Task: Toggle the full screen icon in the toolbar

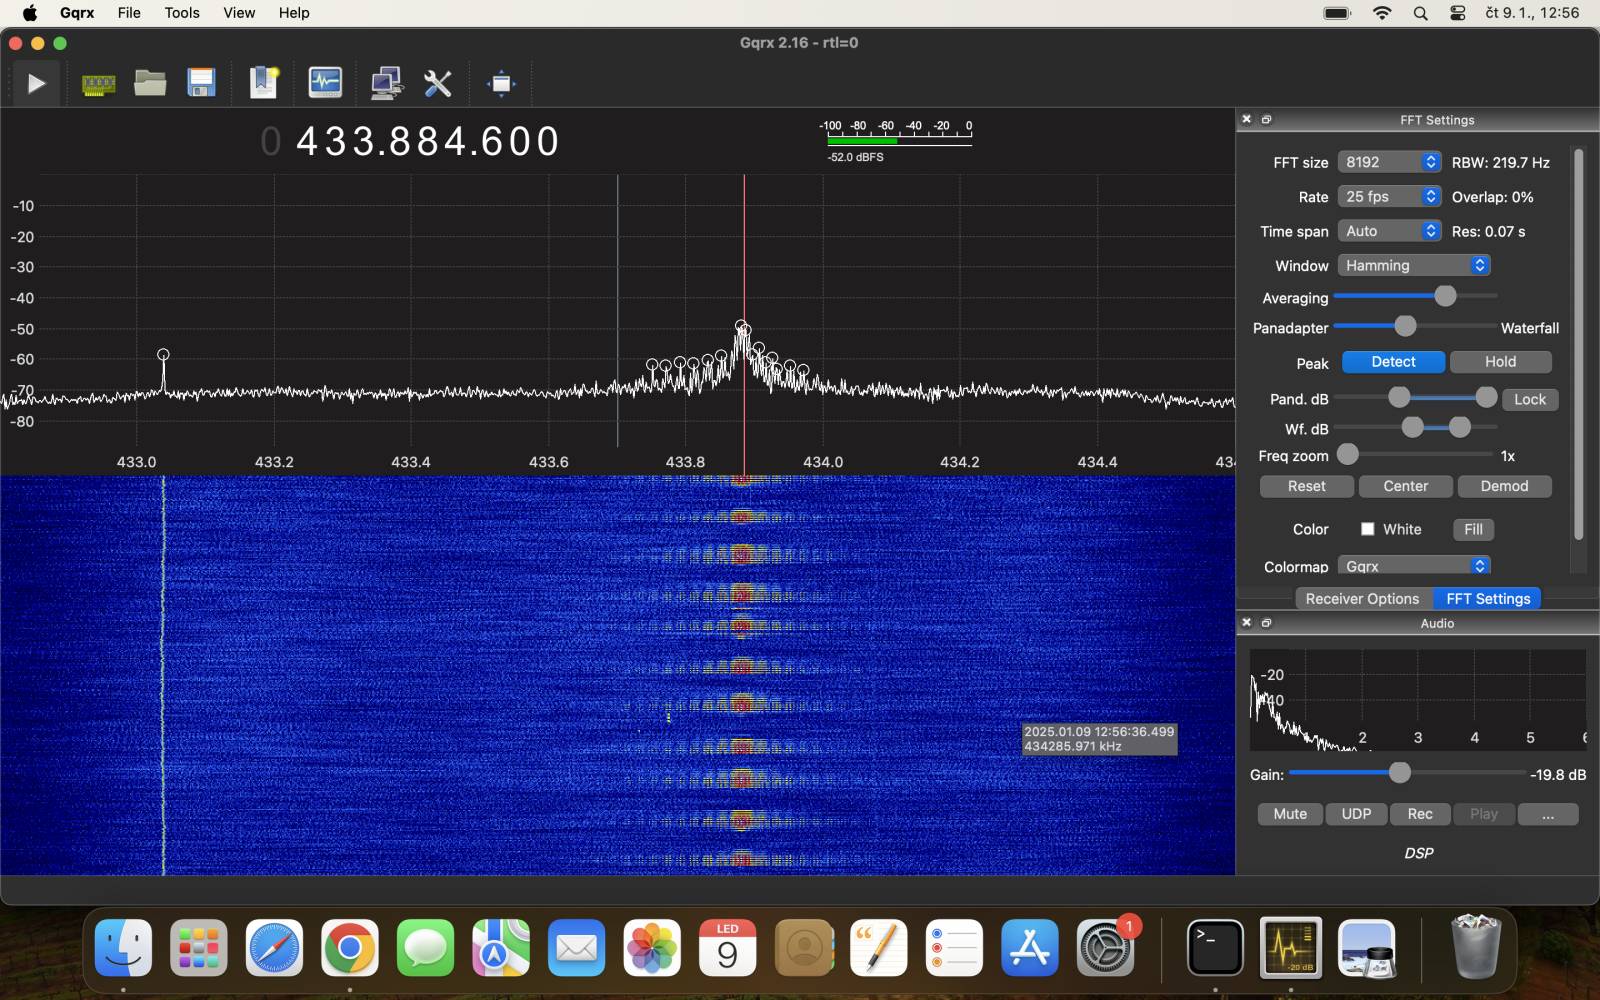Action: [x=501, y=83]
